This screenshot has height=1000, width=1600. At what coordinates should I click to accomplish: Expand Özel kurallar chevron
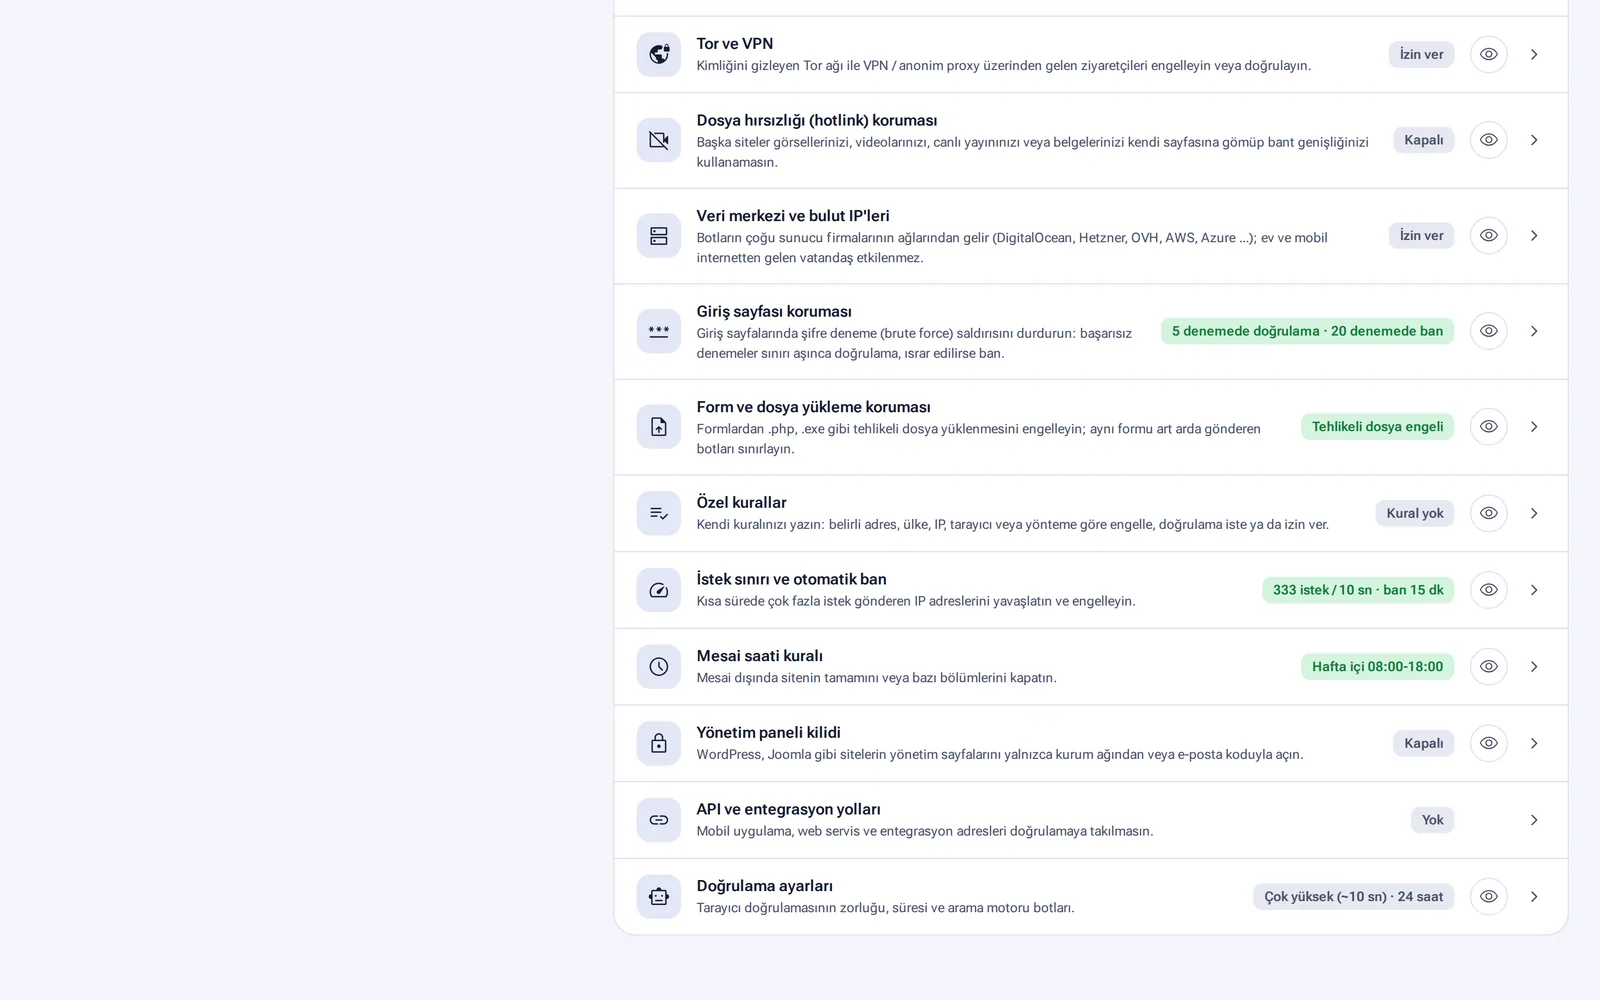click(x=1534, y=513)
